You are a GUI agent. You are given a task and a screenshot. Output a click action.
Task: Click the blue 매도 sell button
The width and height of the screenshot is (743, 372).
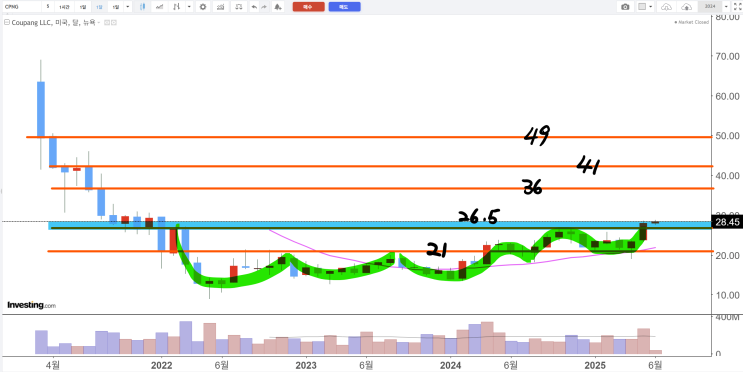pyautogui.click(x=344, y=7)
